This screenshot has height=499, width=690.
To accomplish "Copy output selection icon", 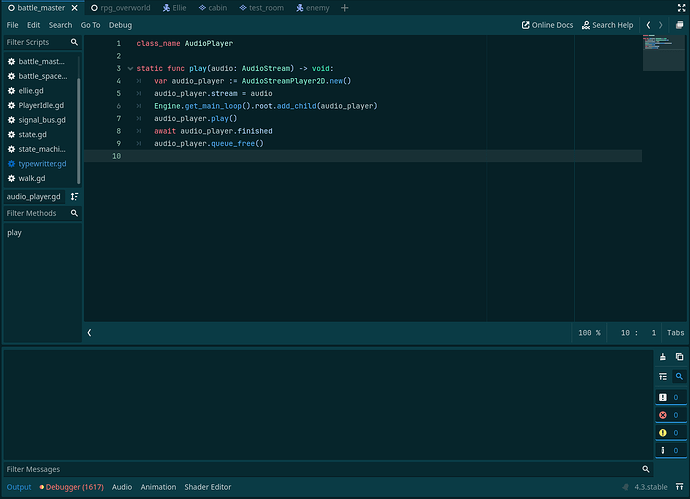I will tap(679, 357).
